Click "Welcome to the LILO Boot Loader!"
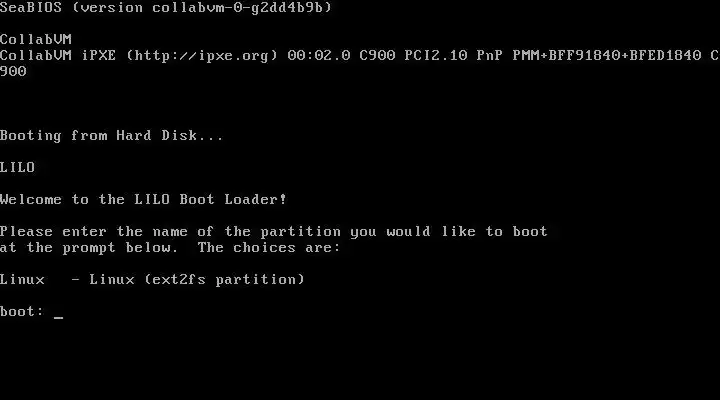 143,199
